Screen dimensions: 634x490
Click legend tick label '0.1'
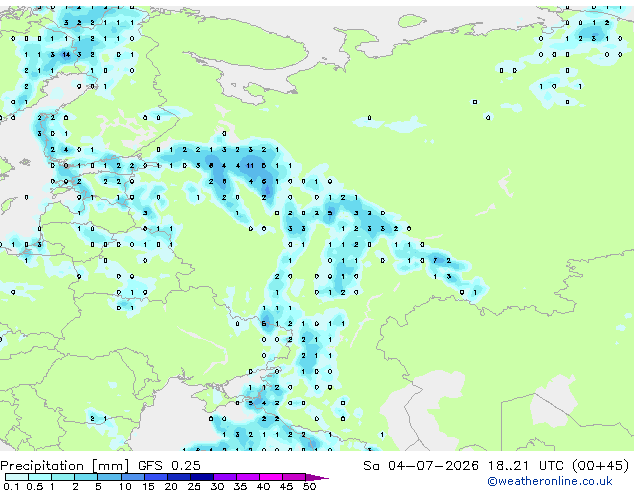11,486
